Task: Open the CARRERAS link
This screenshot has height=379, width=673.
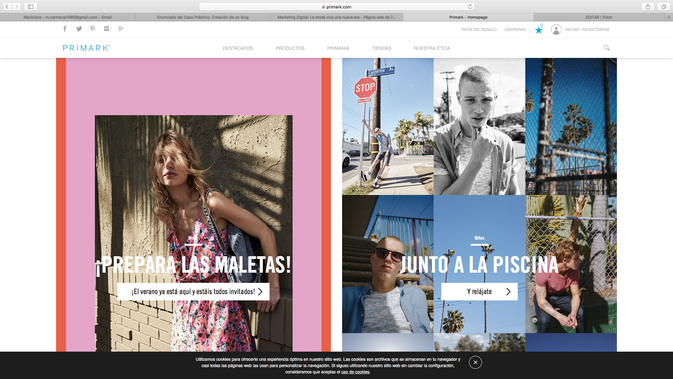Action: pos(515,30)
